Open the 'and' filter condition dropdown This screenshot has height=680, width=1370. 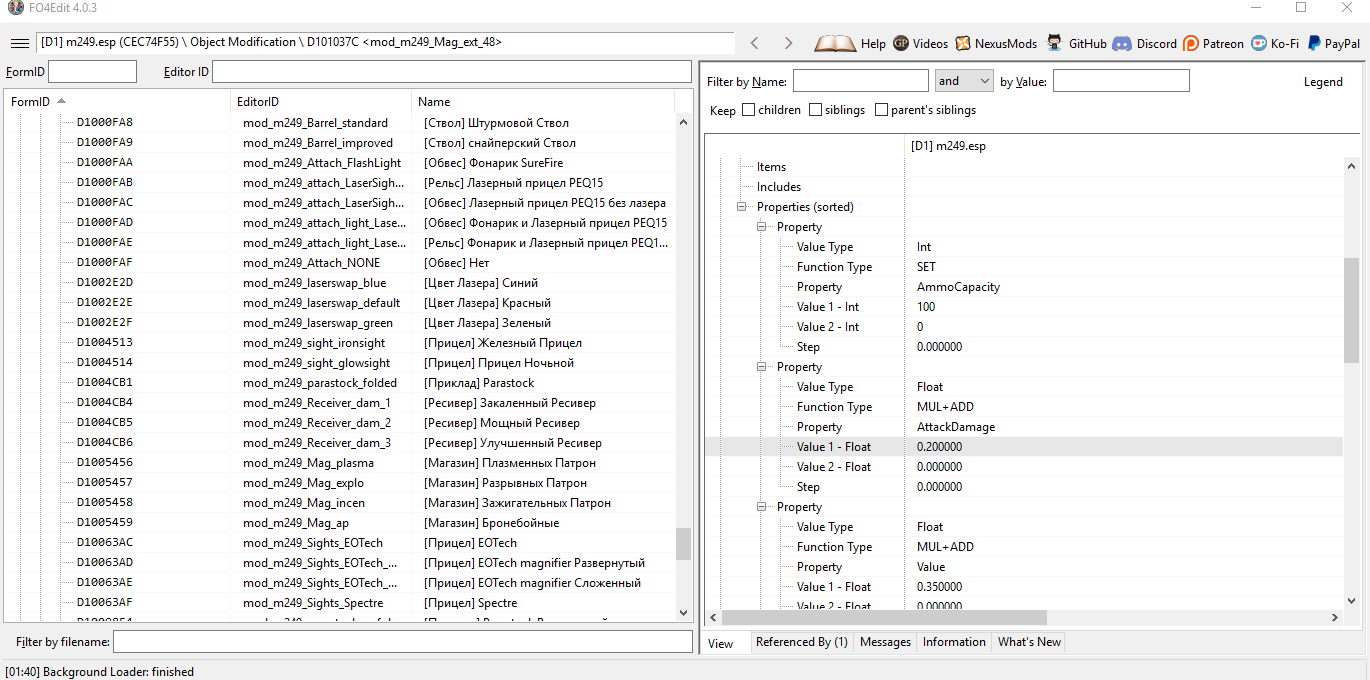pyautogui.click(x=963, y=81)
